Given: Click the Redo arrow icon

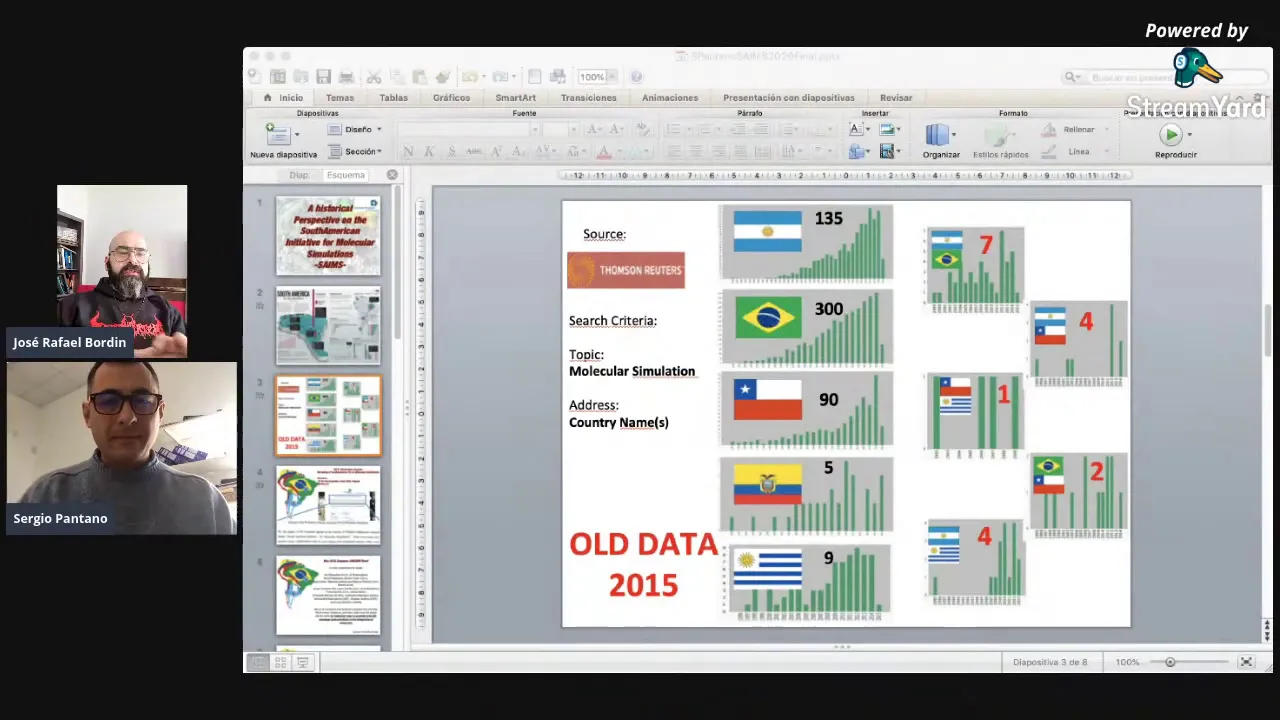Looking at the screenshot, I should click(500, 77).
